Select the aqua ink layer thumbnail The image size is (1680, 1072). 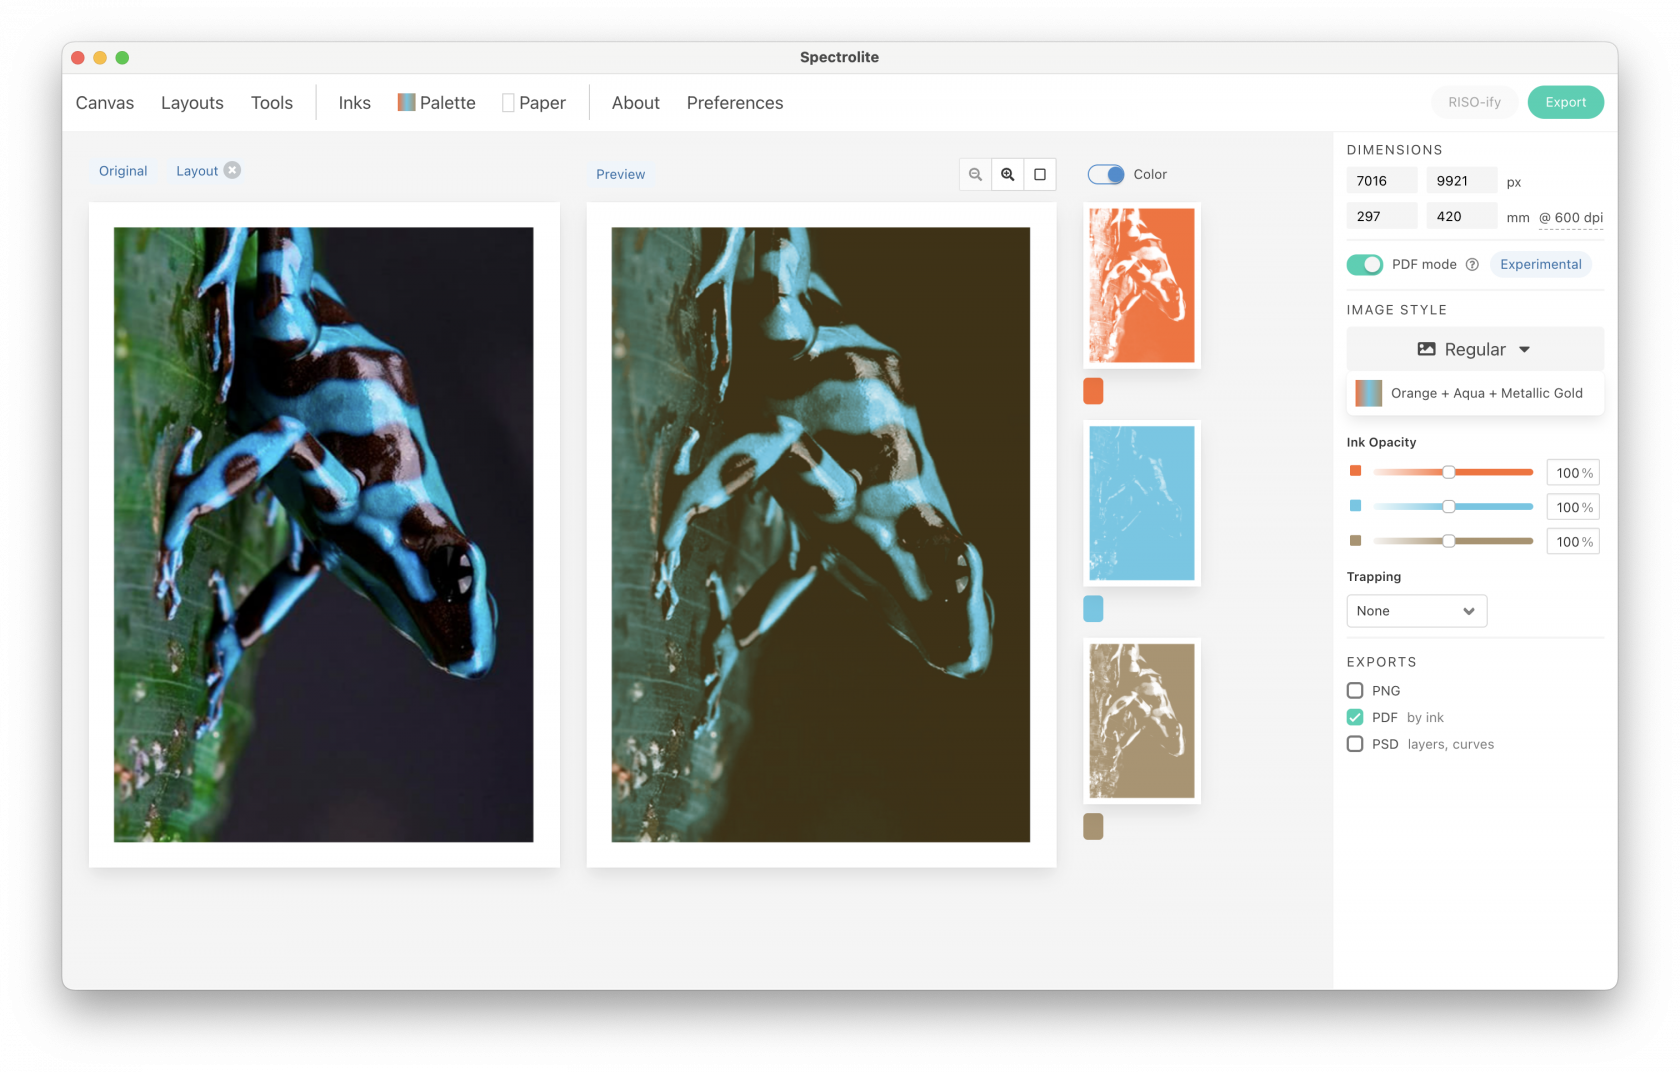tap(1141, 503)
